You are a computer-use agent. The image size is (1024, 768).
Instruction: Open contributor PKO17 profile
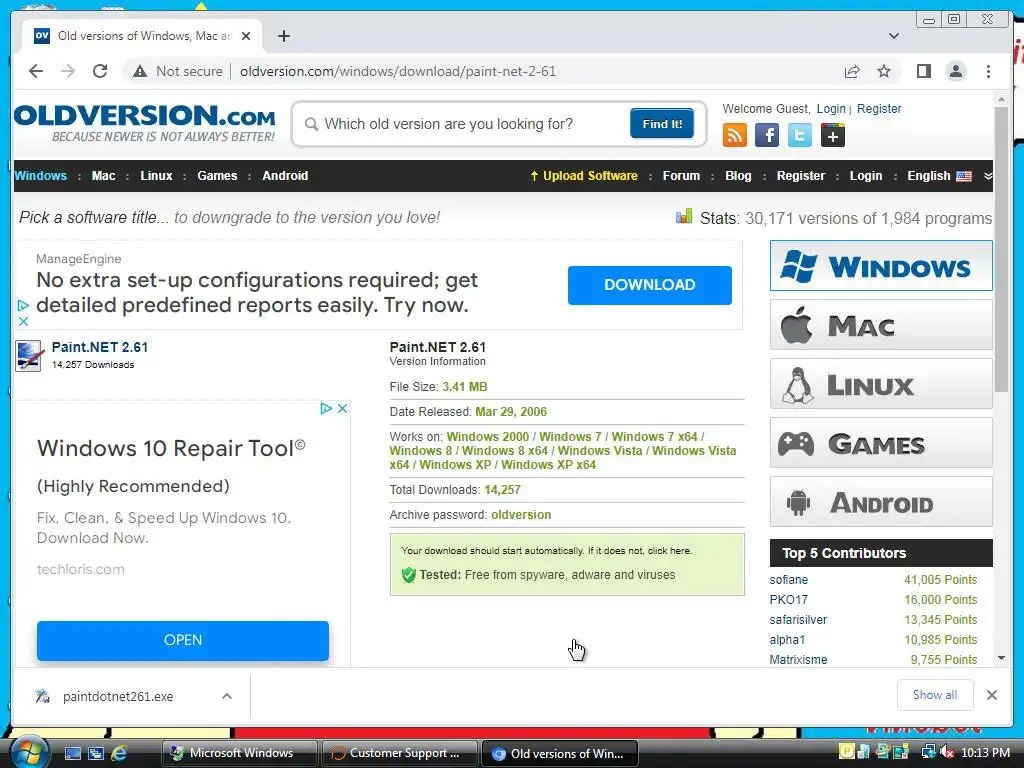tap(788, 600)
